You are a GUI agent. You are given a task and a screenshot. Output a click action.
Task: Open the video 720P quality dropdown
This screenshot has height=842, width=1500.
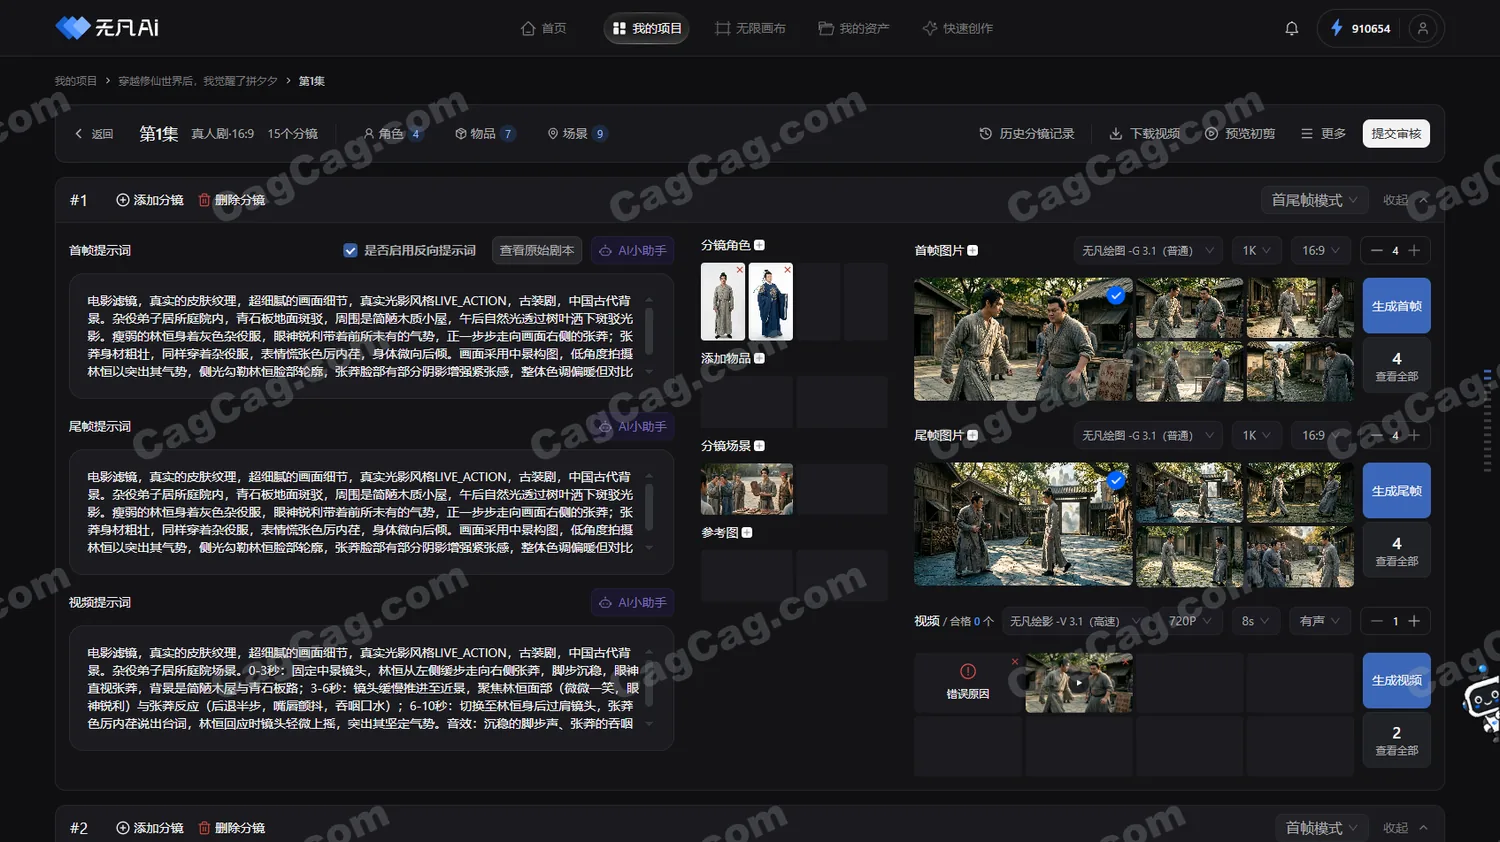pos(1189,621)
